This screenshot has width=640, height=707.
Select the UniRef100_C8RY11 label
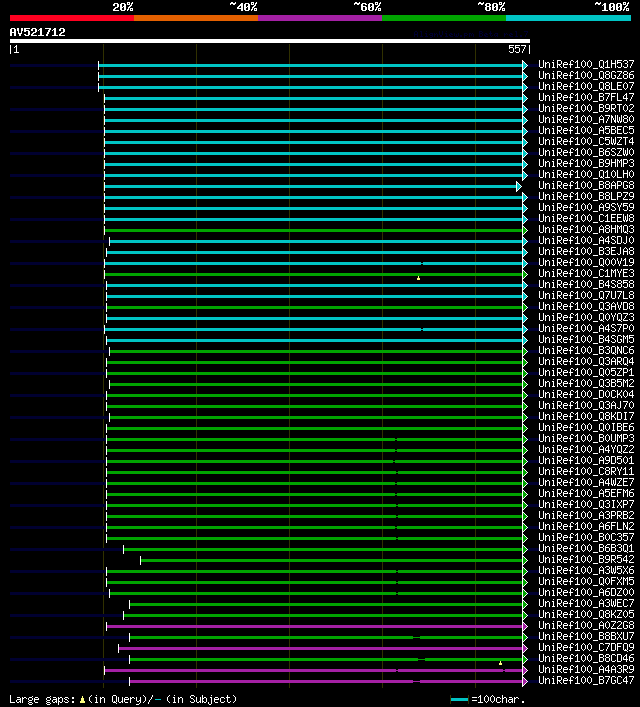586,472
